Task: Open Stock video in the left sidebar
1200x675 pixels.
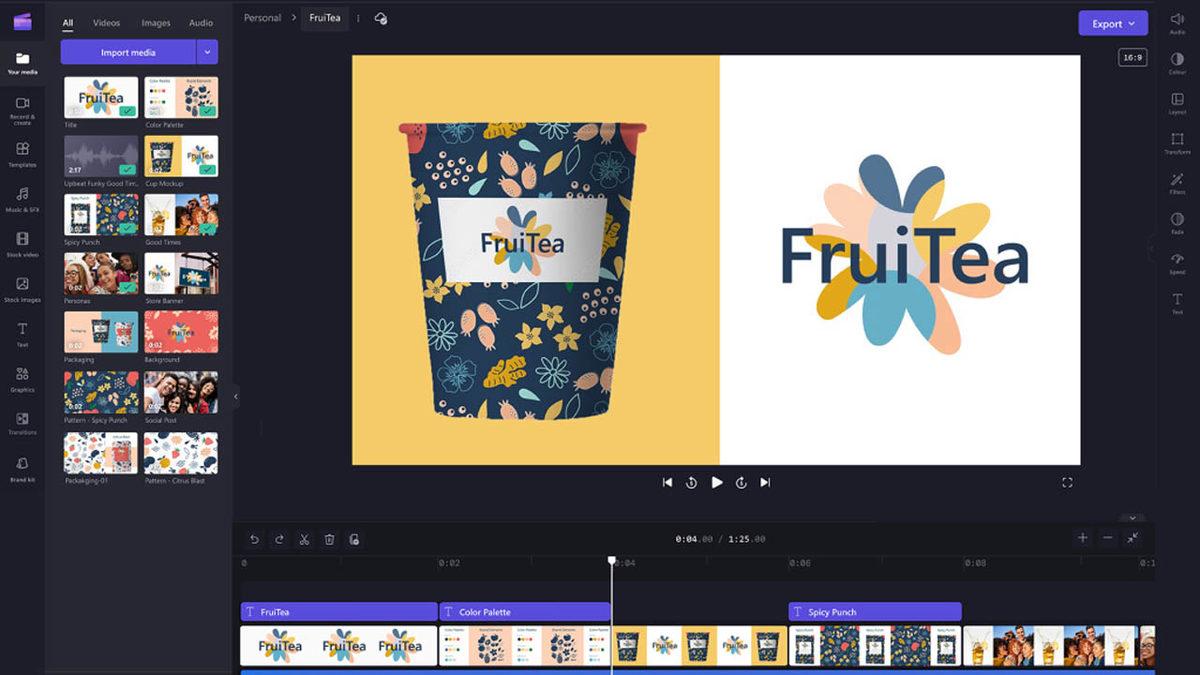Action: pyautogui.click(x=22, y=243)
